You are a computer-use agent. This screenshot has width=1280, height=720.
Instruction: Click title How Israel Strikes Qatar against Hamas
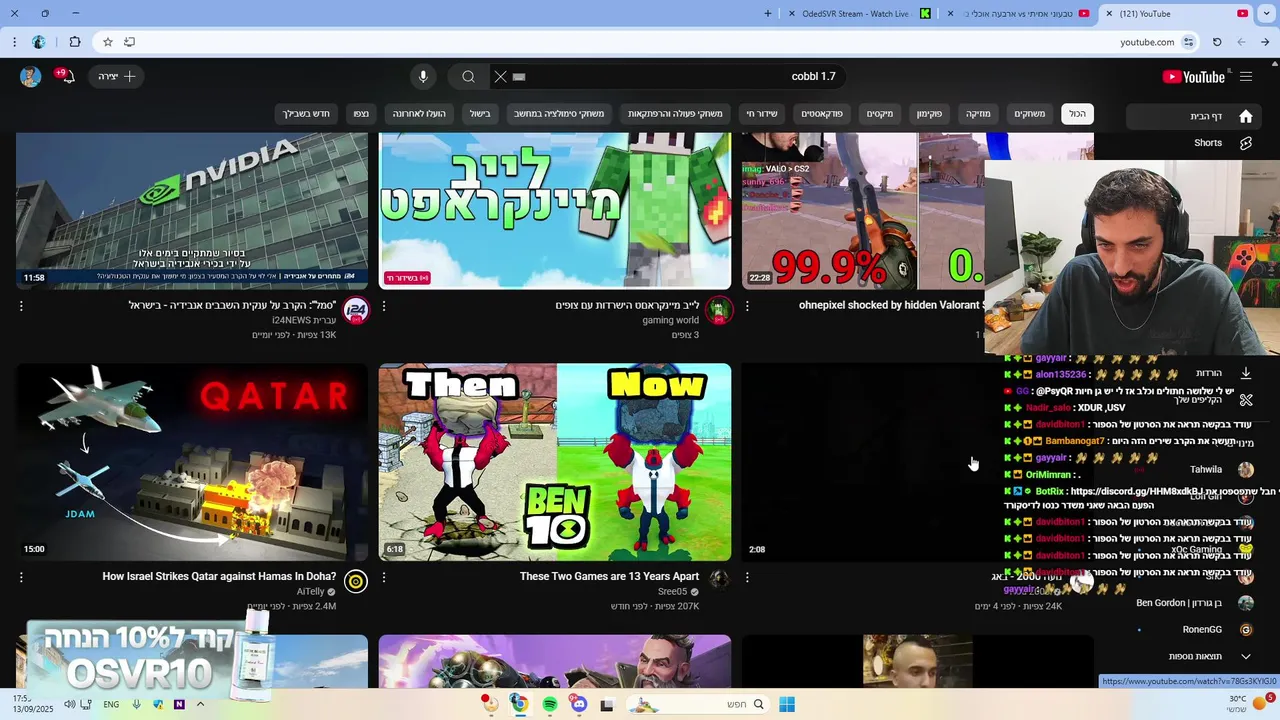coord(219,577)
